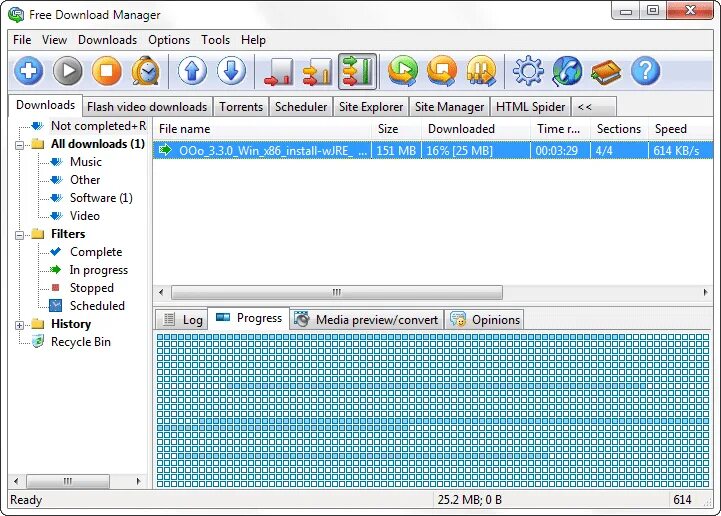
Task: Click left arrow of tree panel scrollbar
Action: click(x=16, y=482)
